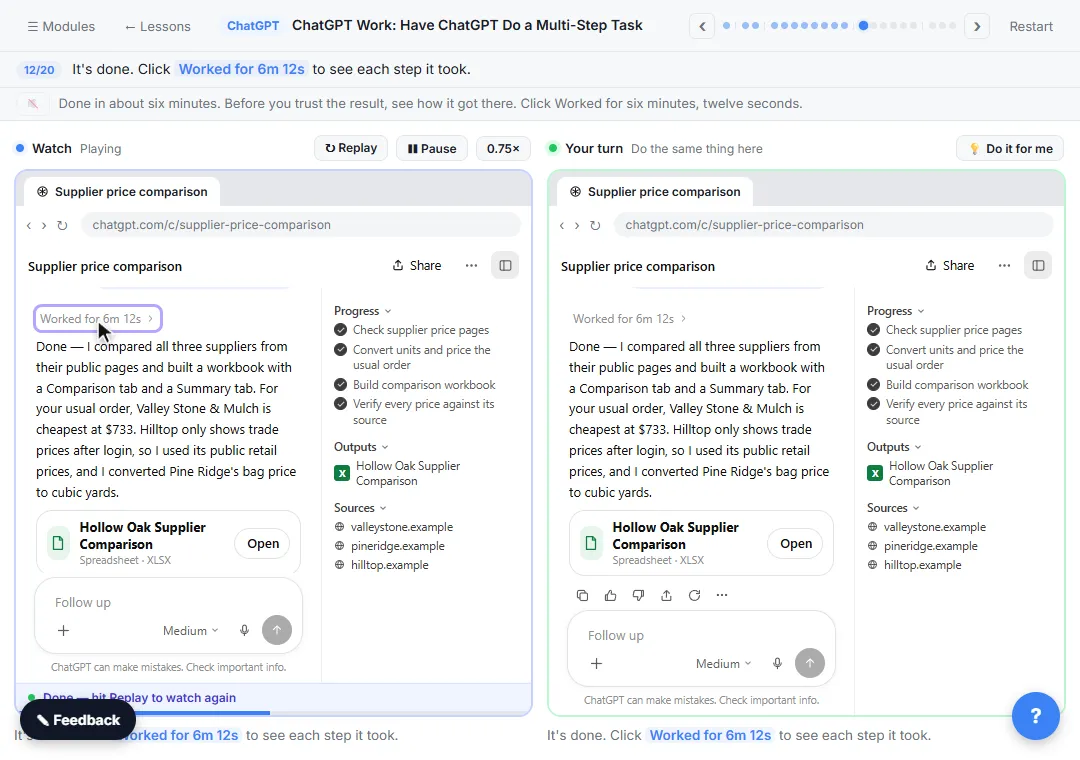Click microphone icon in Your turn composer

point(777,664)
